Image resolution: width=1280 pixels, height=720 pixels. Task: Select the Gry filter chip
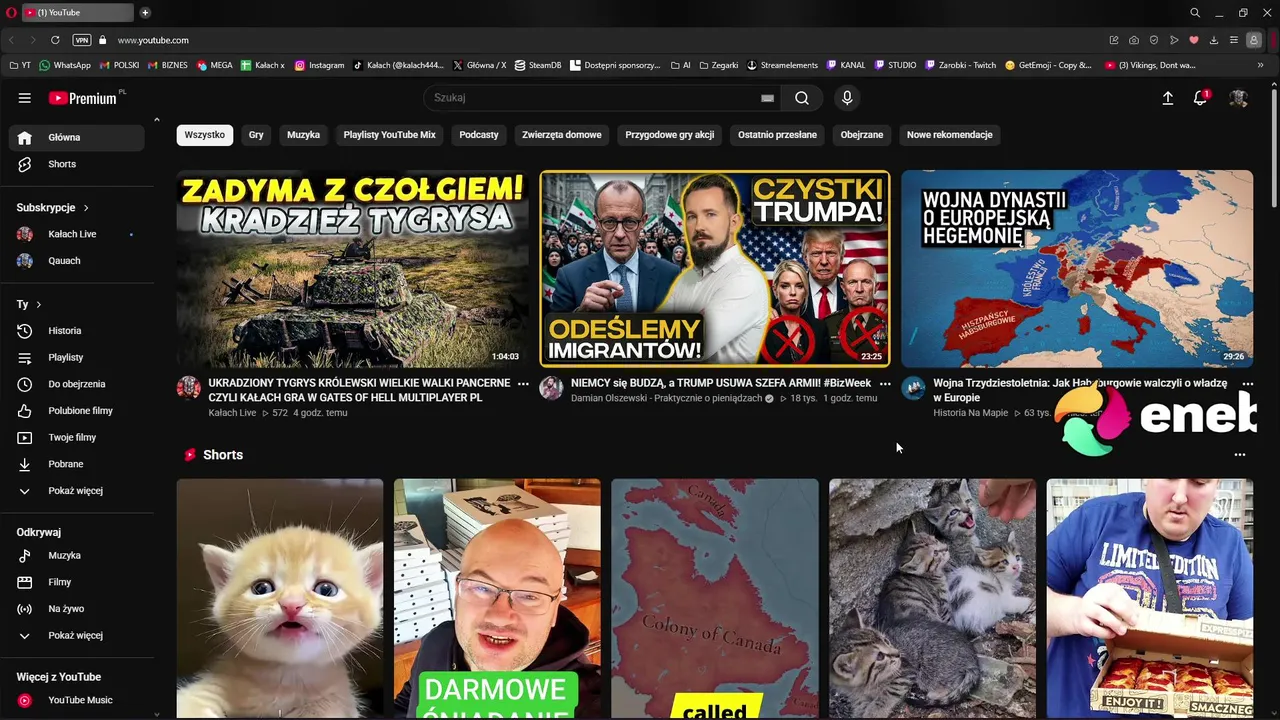(256, 135)
